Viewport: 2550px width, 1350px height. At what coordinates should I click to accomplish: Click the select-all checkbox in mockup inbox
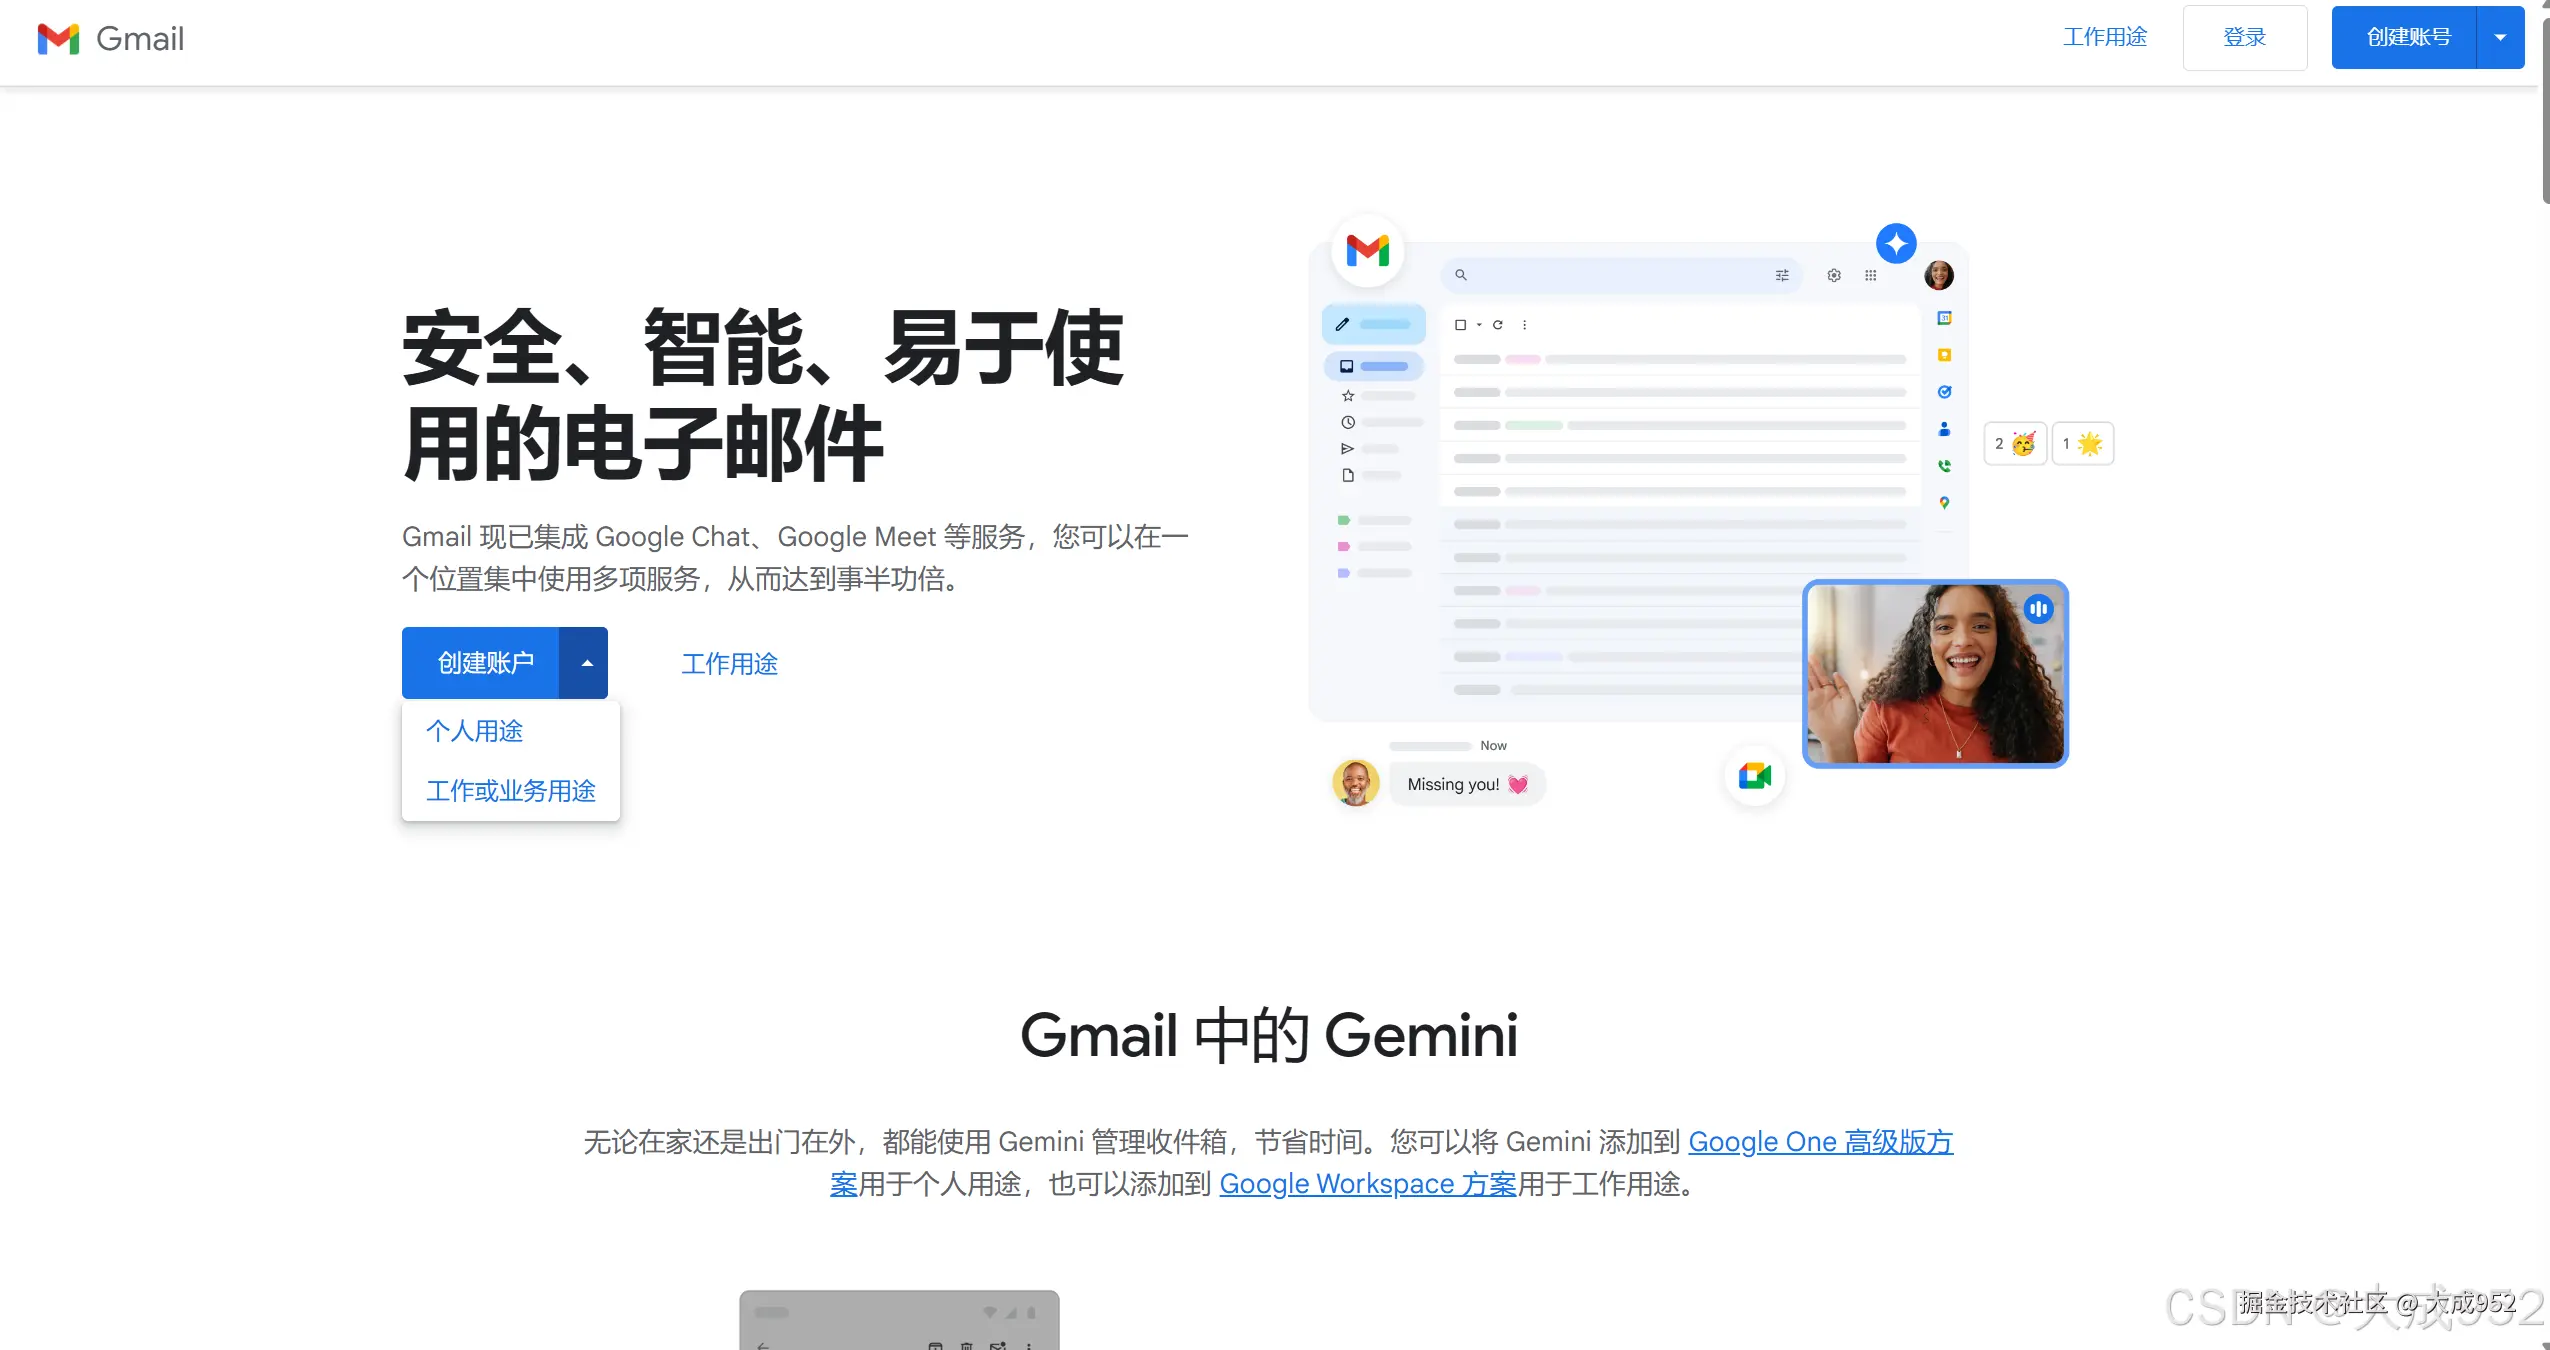coord(1460,325)
